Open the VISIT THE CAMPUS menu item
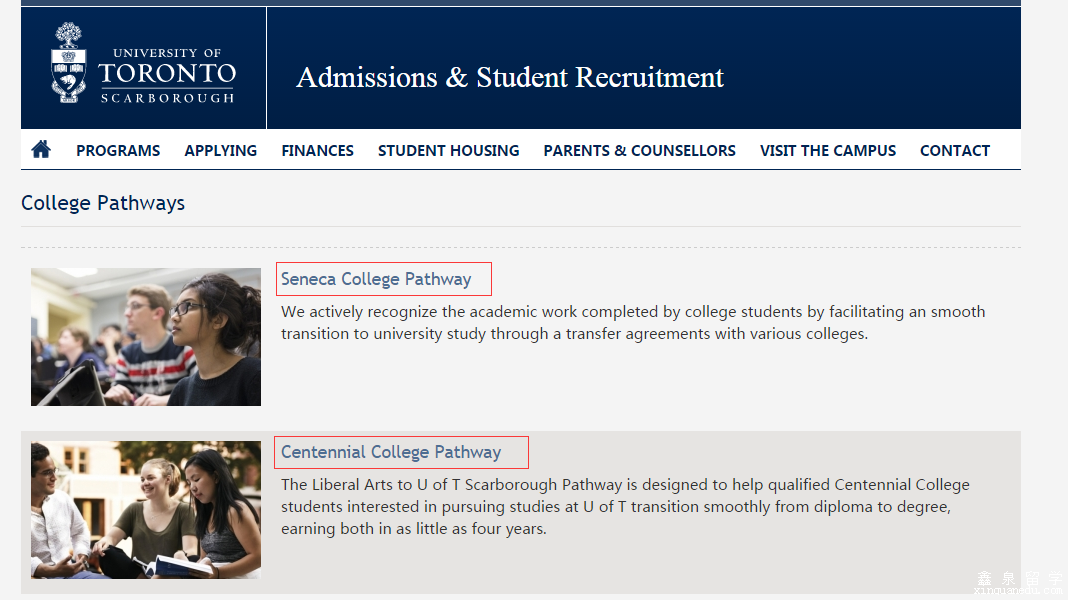1068x600 pixels. (828, 151)
